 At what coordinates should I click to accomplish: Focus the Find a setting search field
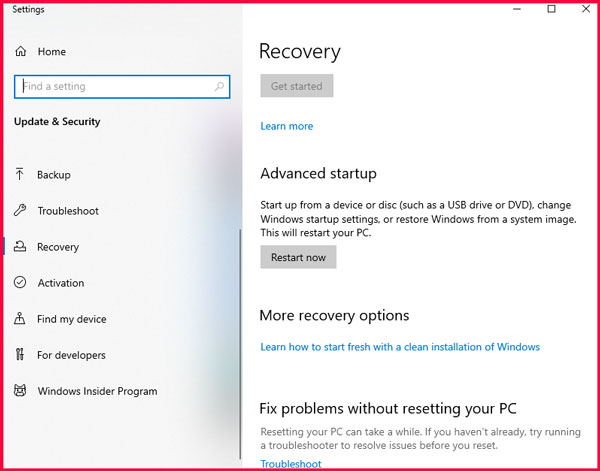122,86
